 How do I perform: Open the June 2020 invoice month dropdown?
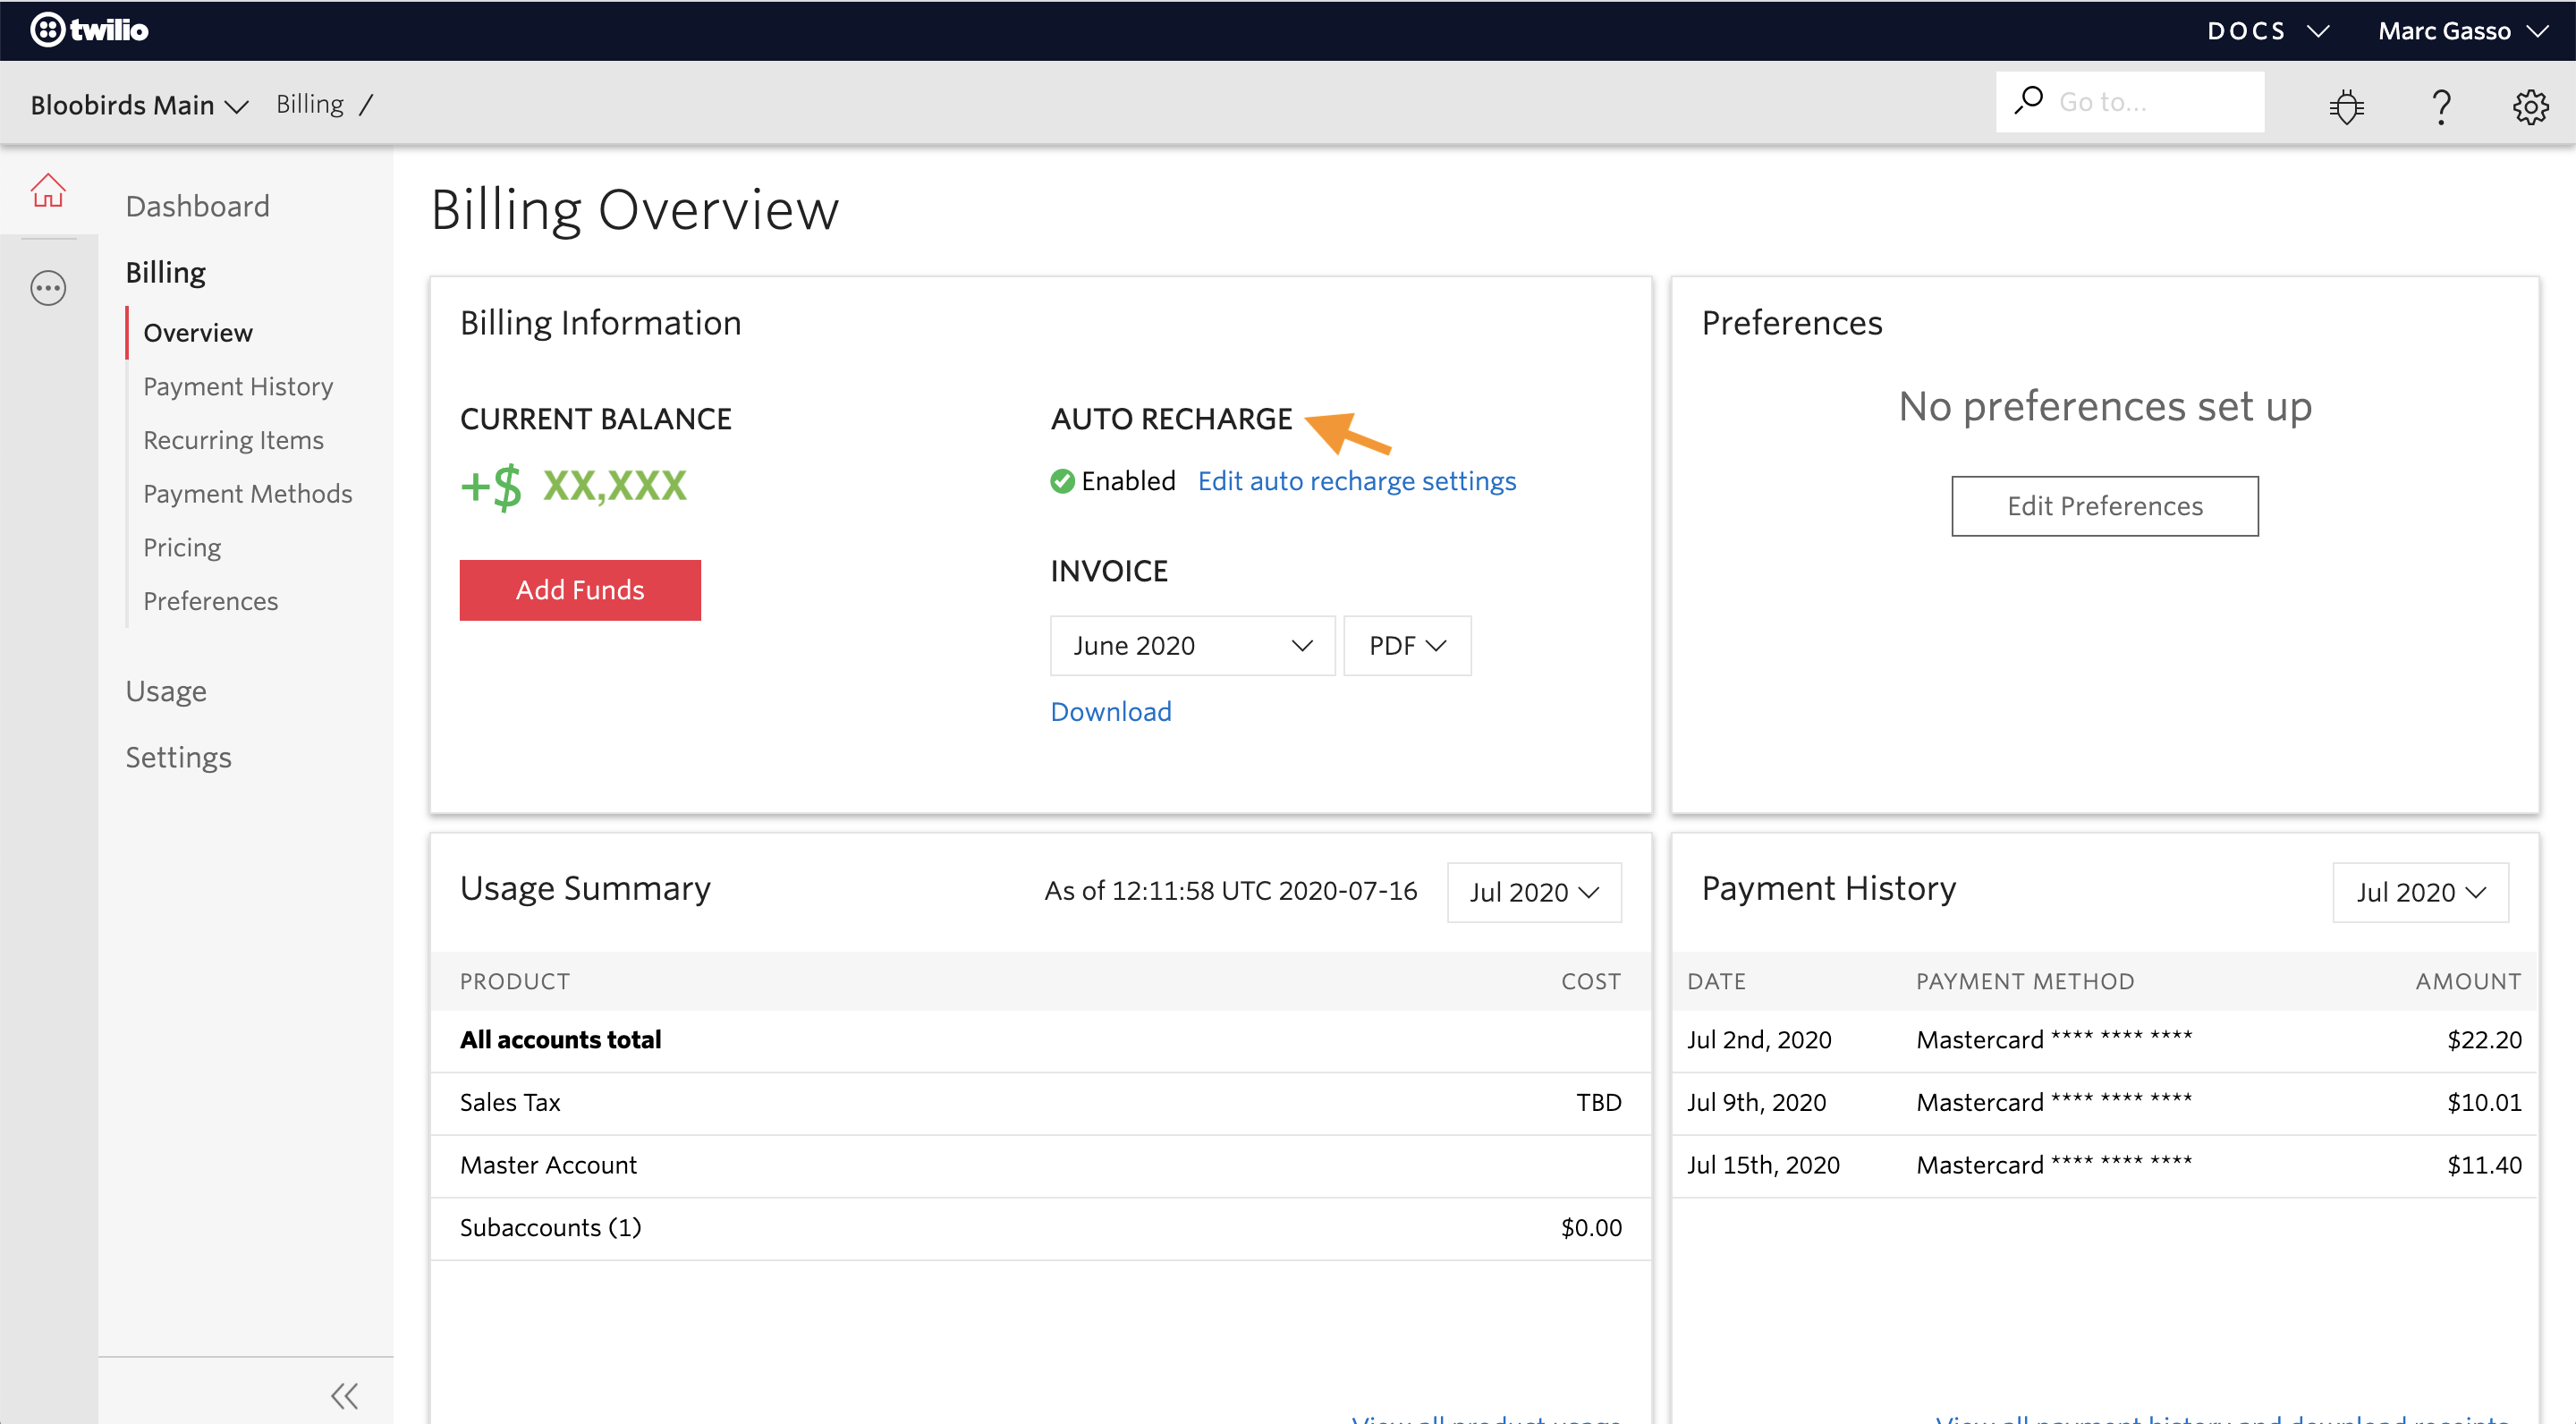pos(1192,645)
